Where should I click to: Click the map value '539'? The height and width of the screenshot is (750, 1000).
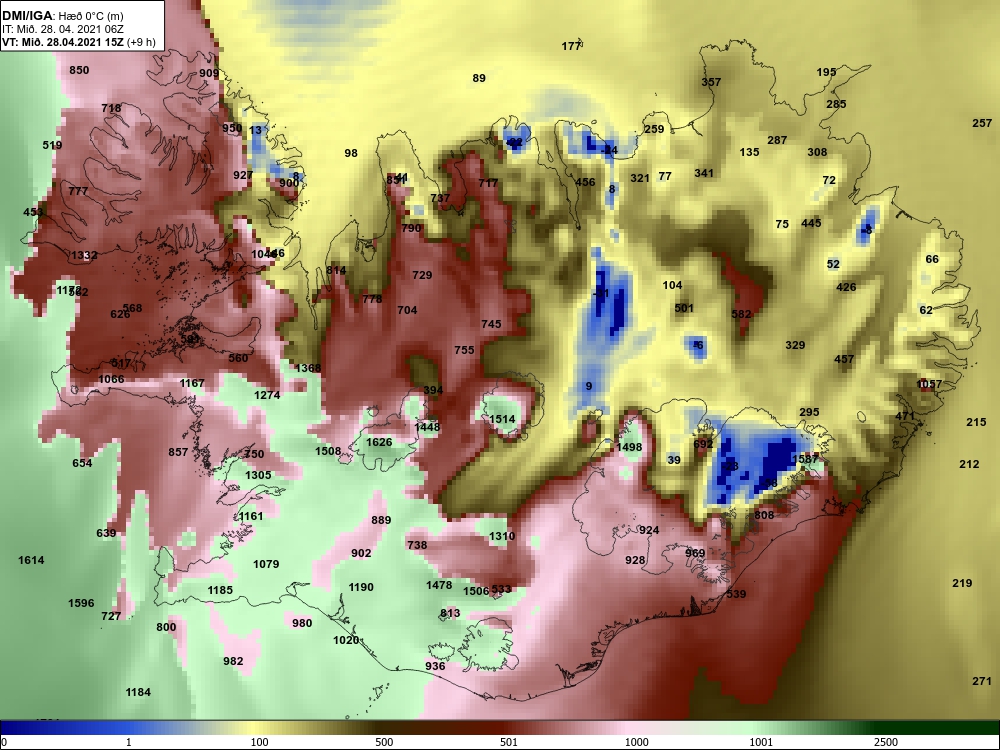(x=736, y=594)
